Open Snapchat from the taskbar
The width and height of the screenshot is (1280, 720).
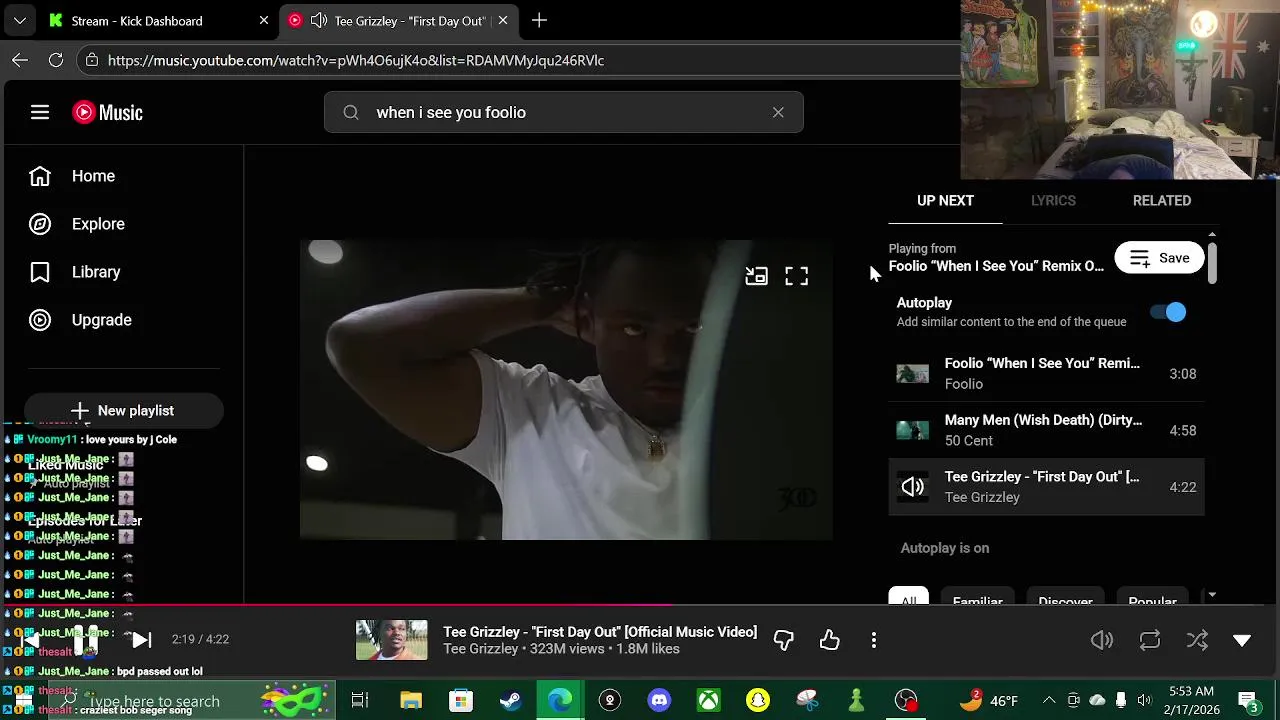(x=758, y=700)
